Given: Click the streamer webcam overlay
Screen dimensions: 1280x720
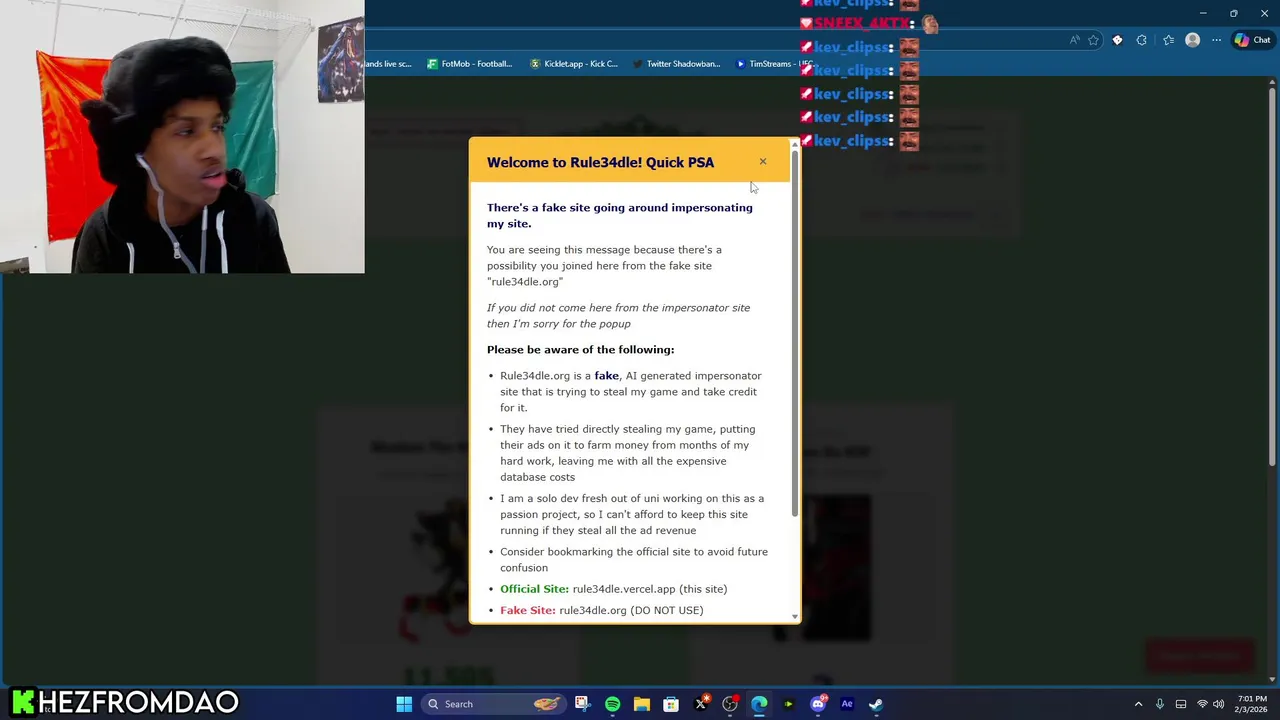Looking at the screenshot, I should [182, 136].
